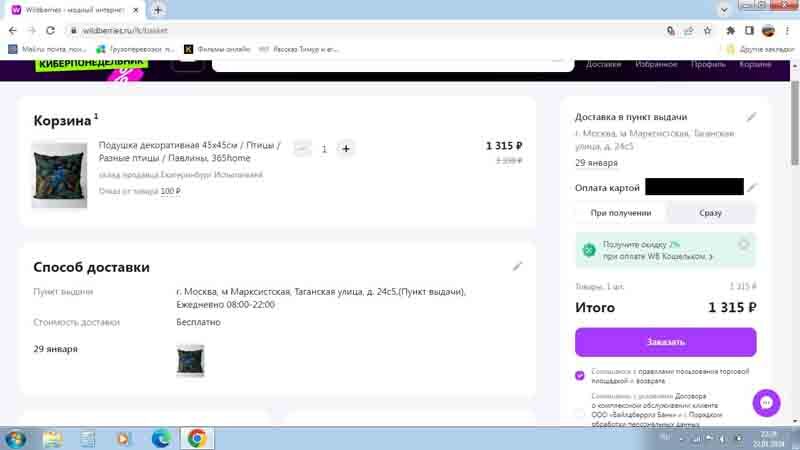Uncheck the marketplace rules agreement checkbox

coord(580,376)
